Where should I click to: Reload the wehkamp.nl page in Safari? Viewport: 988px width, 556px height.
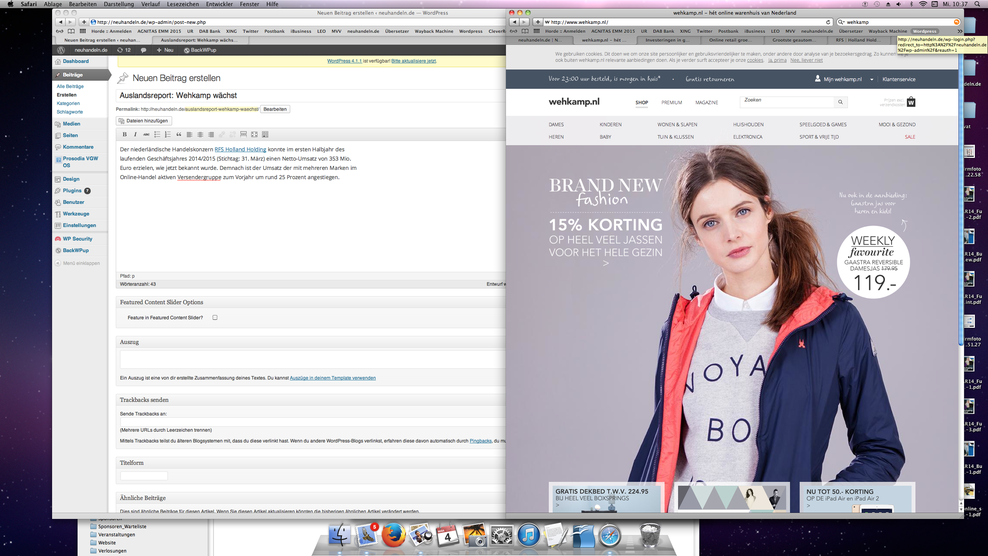pos(828,22)
